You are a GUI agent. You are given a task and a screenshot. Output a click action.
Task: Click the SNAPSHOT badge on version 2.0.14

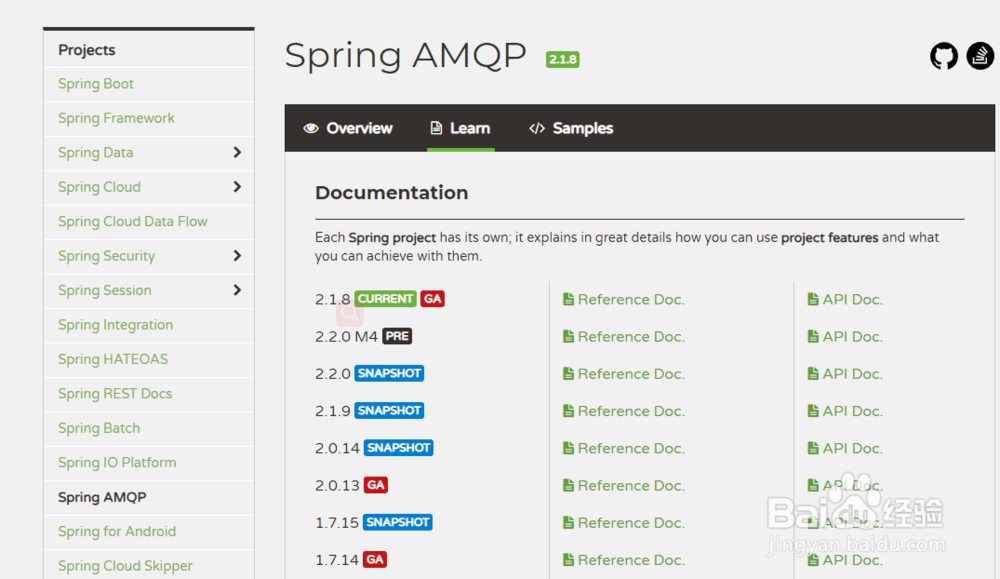[x=399, y=448]
